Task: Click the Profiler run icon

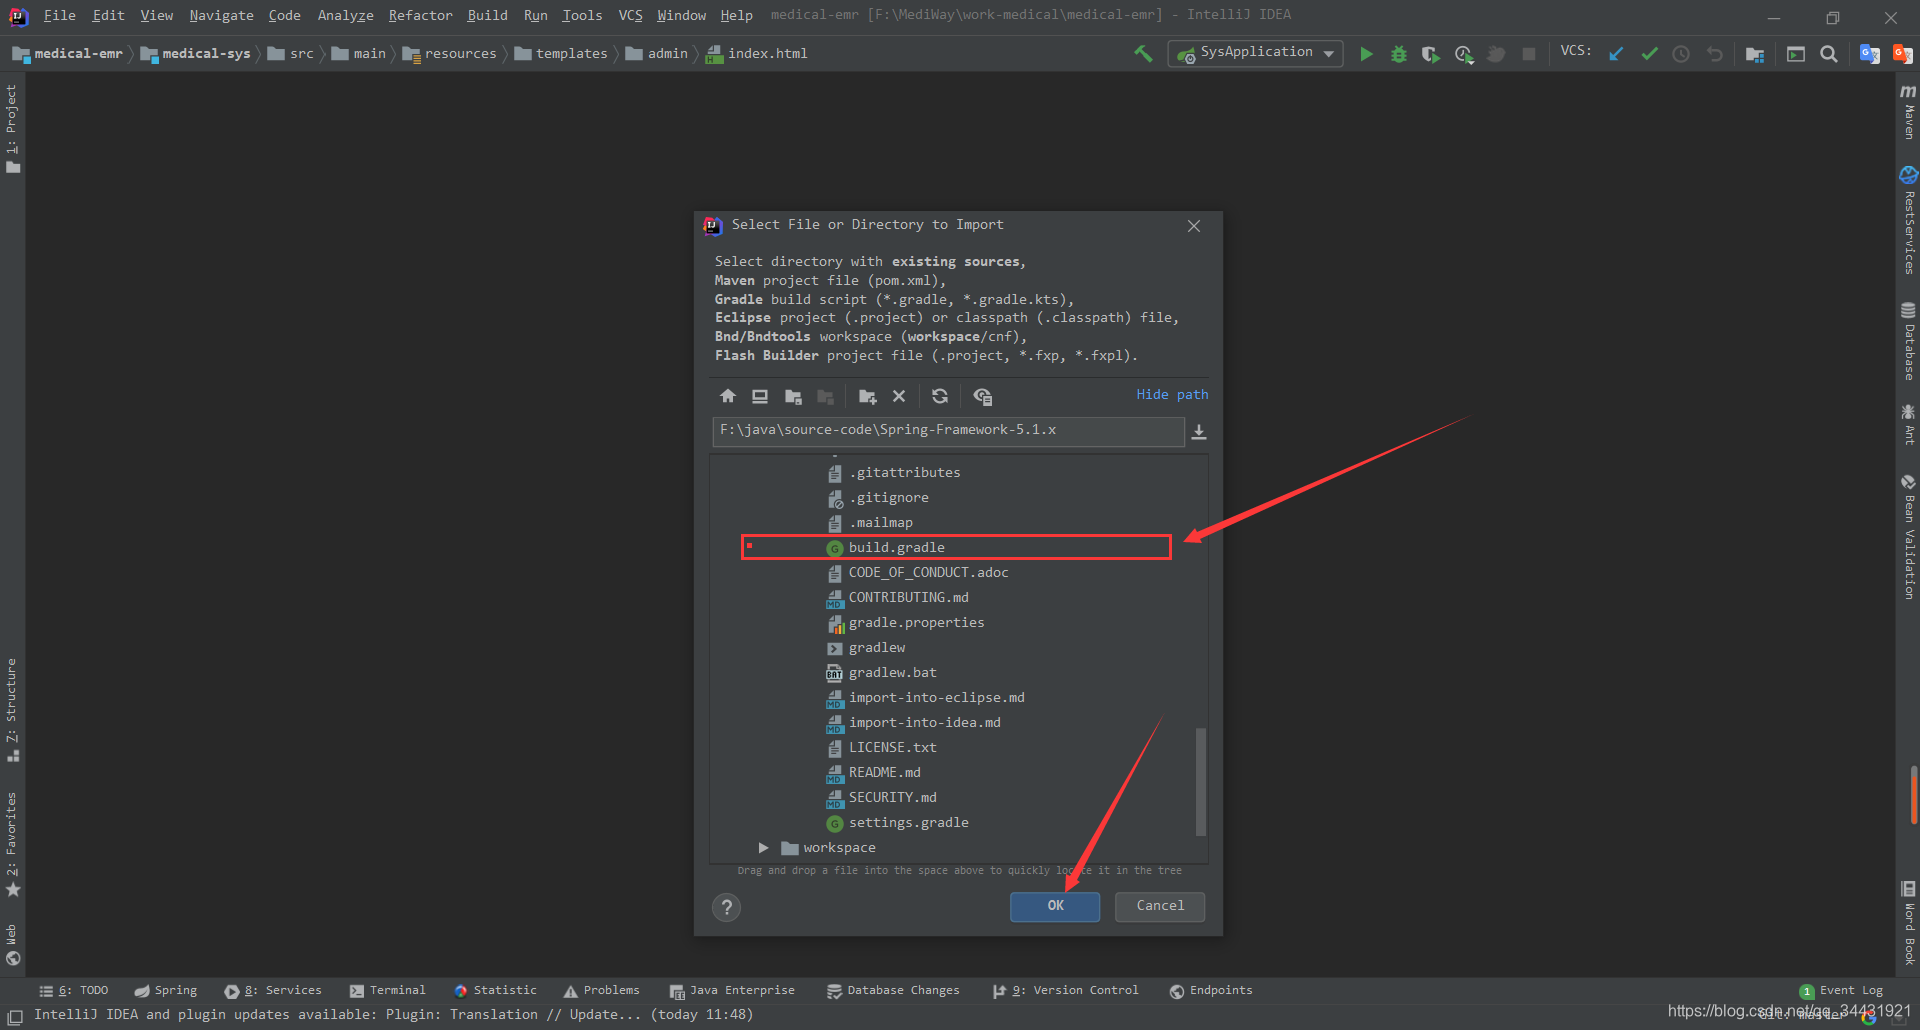Action: [1464, 54]
